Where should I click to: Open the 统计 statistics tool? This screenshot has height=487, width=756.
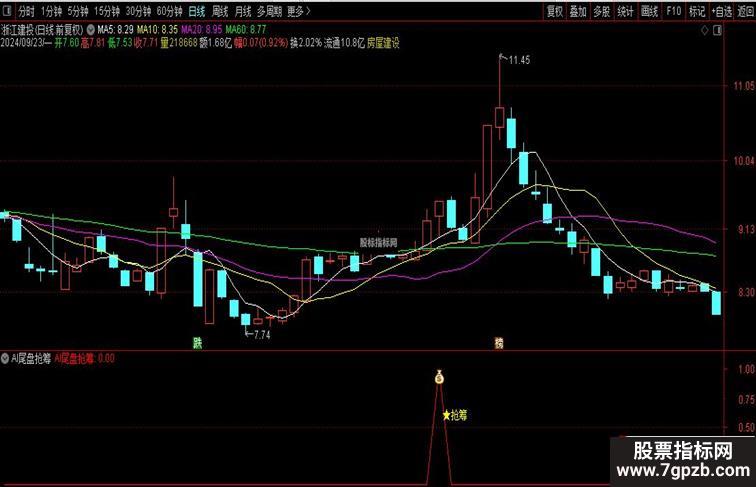[x=625, y=11]
